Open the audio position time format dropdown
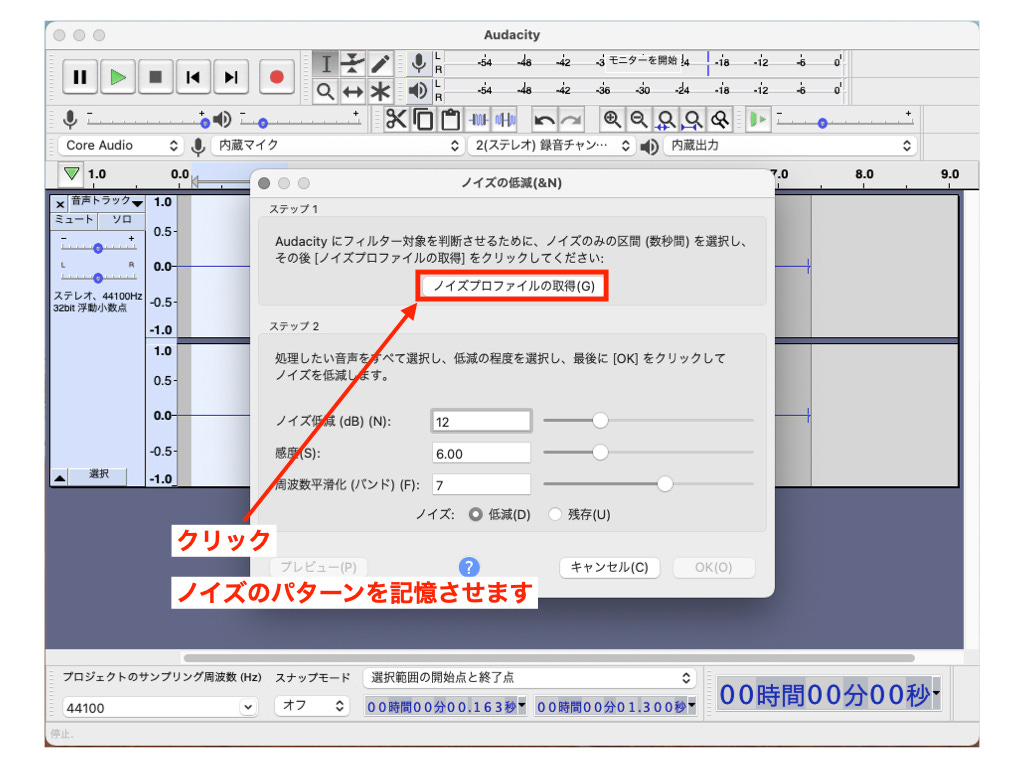Screen dimensions: 1024x768 [x=936, y=694]
